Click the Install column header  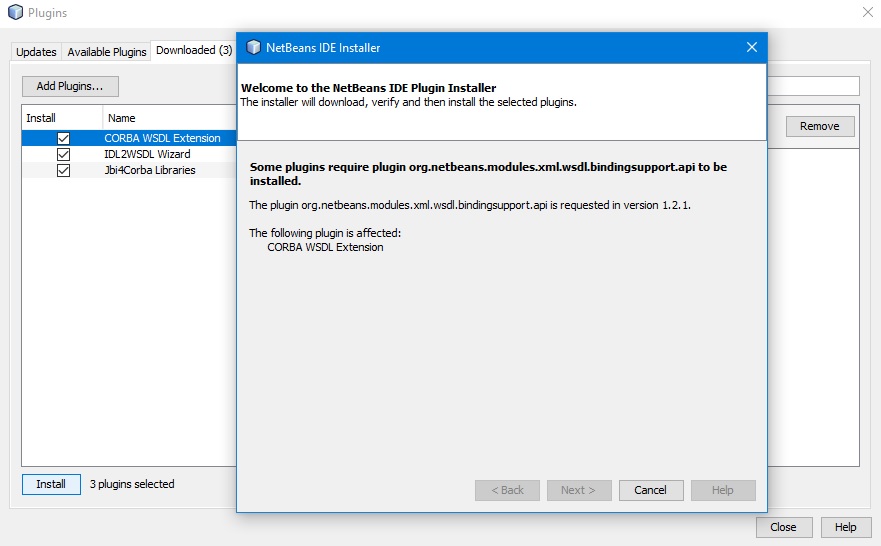(62, 118)
